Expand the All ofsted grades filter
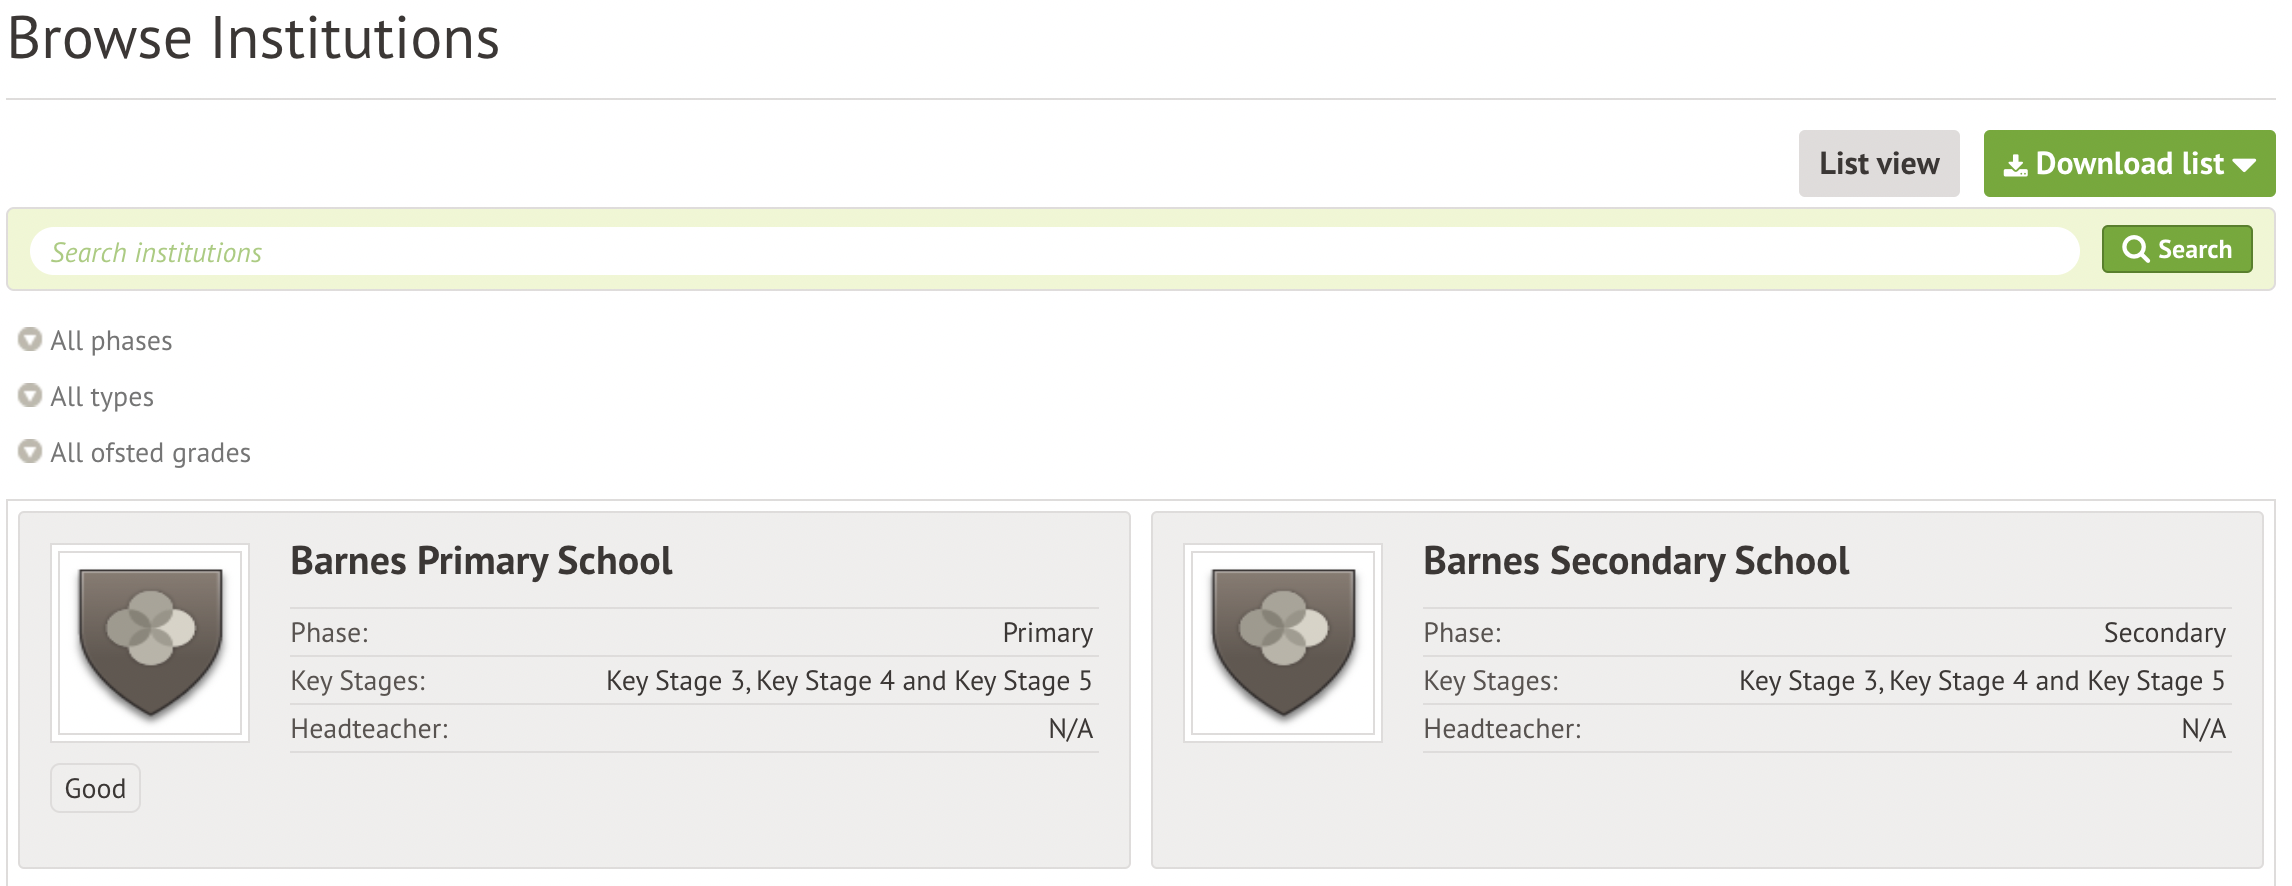2292x886 pixels. pos(150,453)
